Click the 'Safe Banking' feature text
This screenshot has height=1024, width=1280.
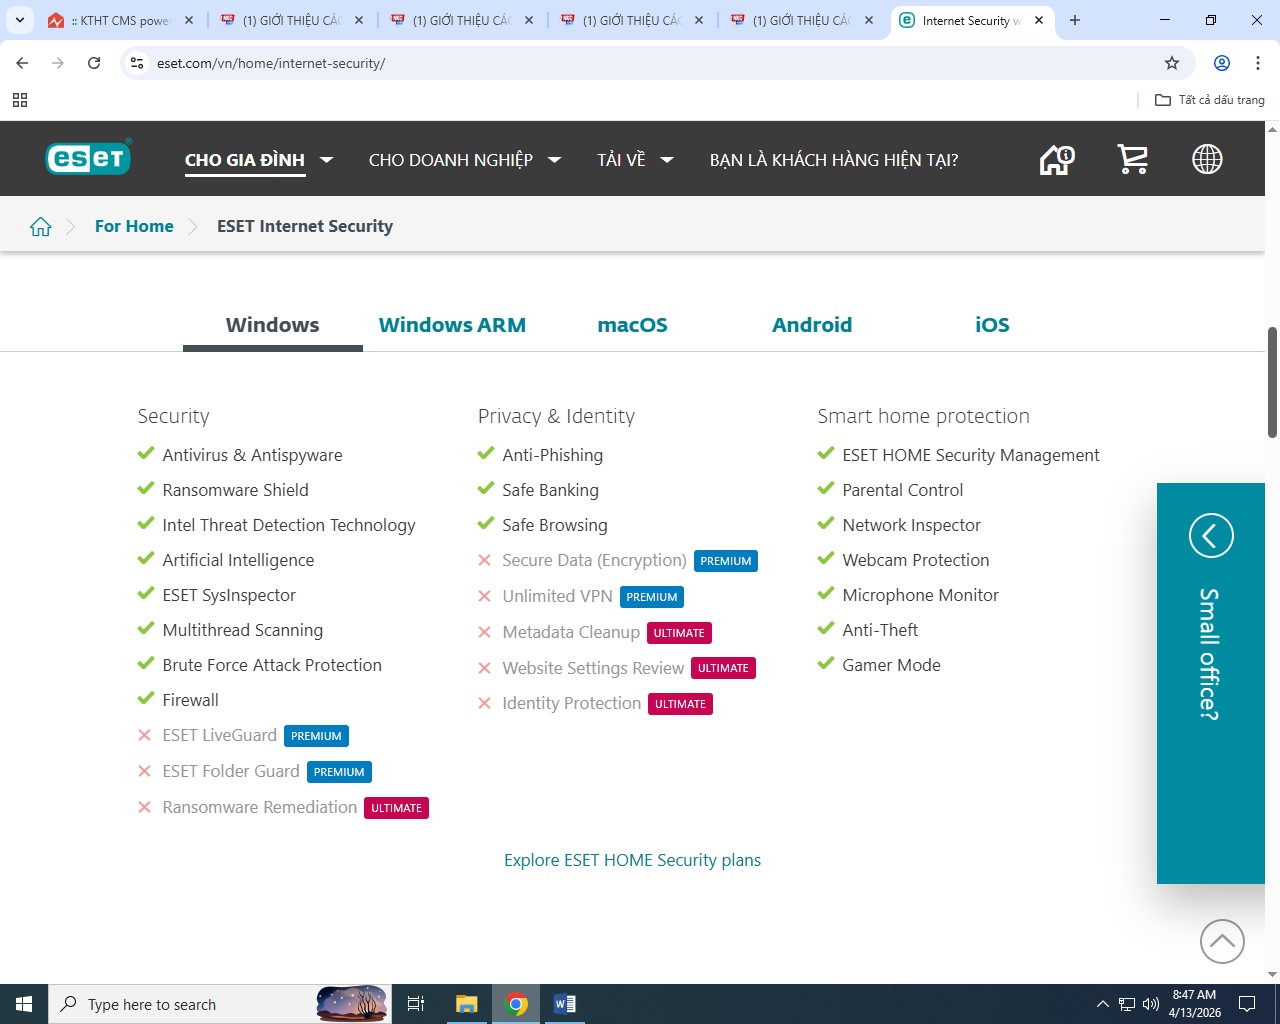point(550,490)
